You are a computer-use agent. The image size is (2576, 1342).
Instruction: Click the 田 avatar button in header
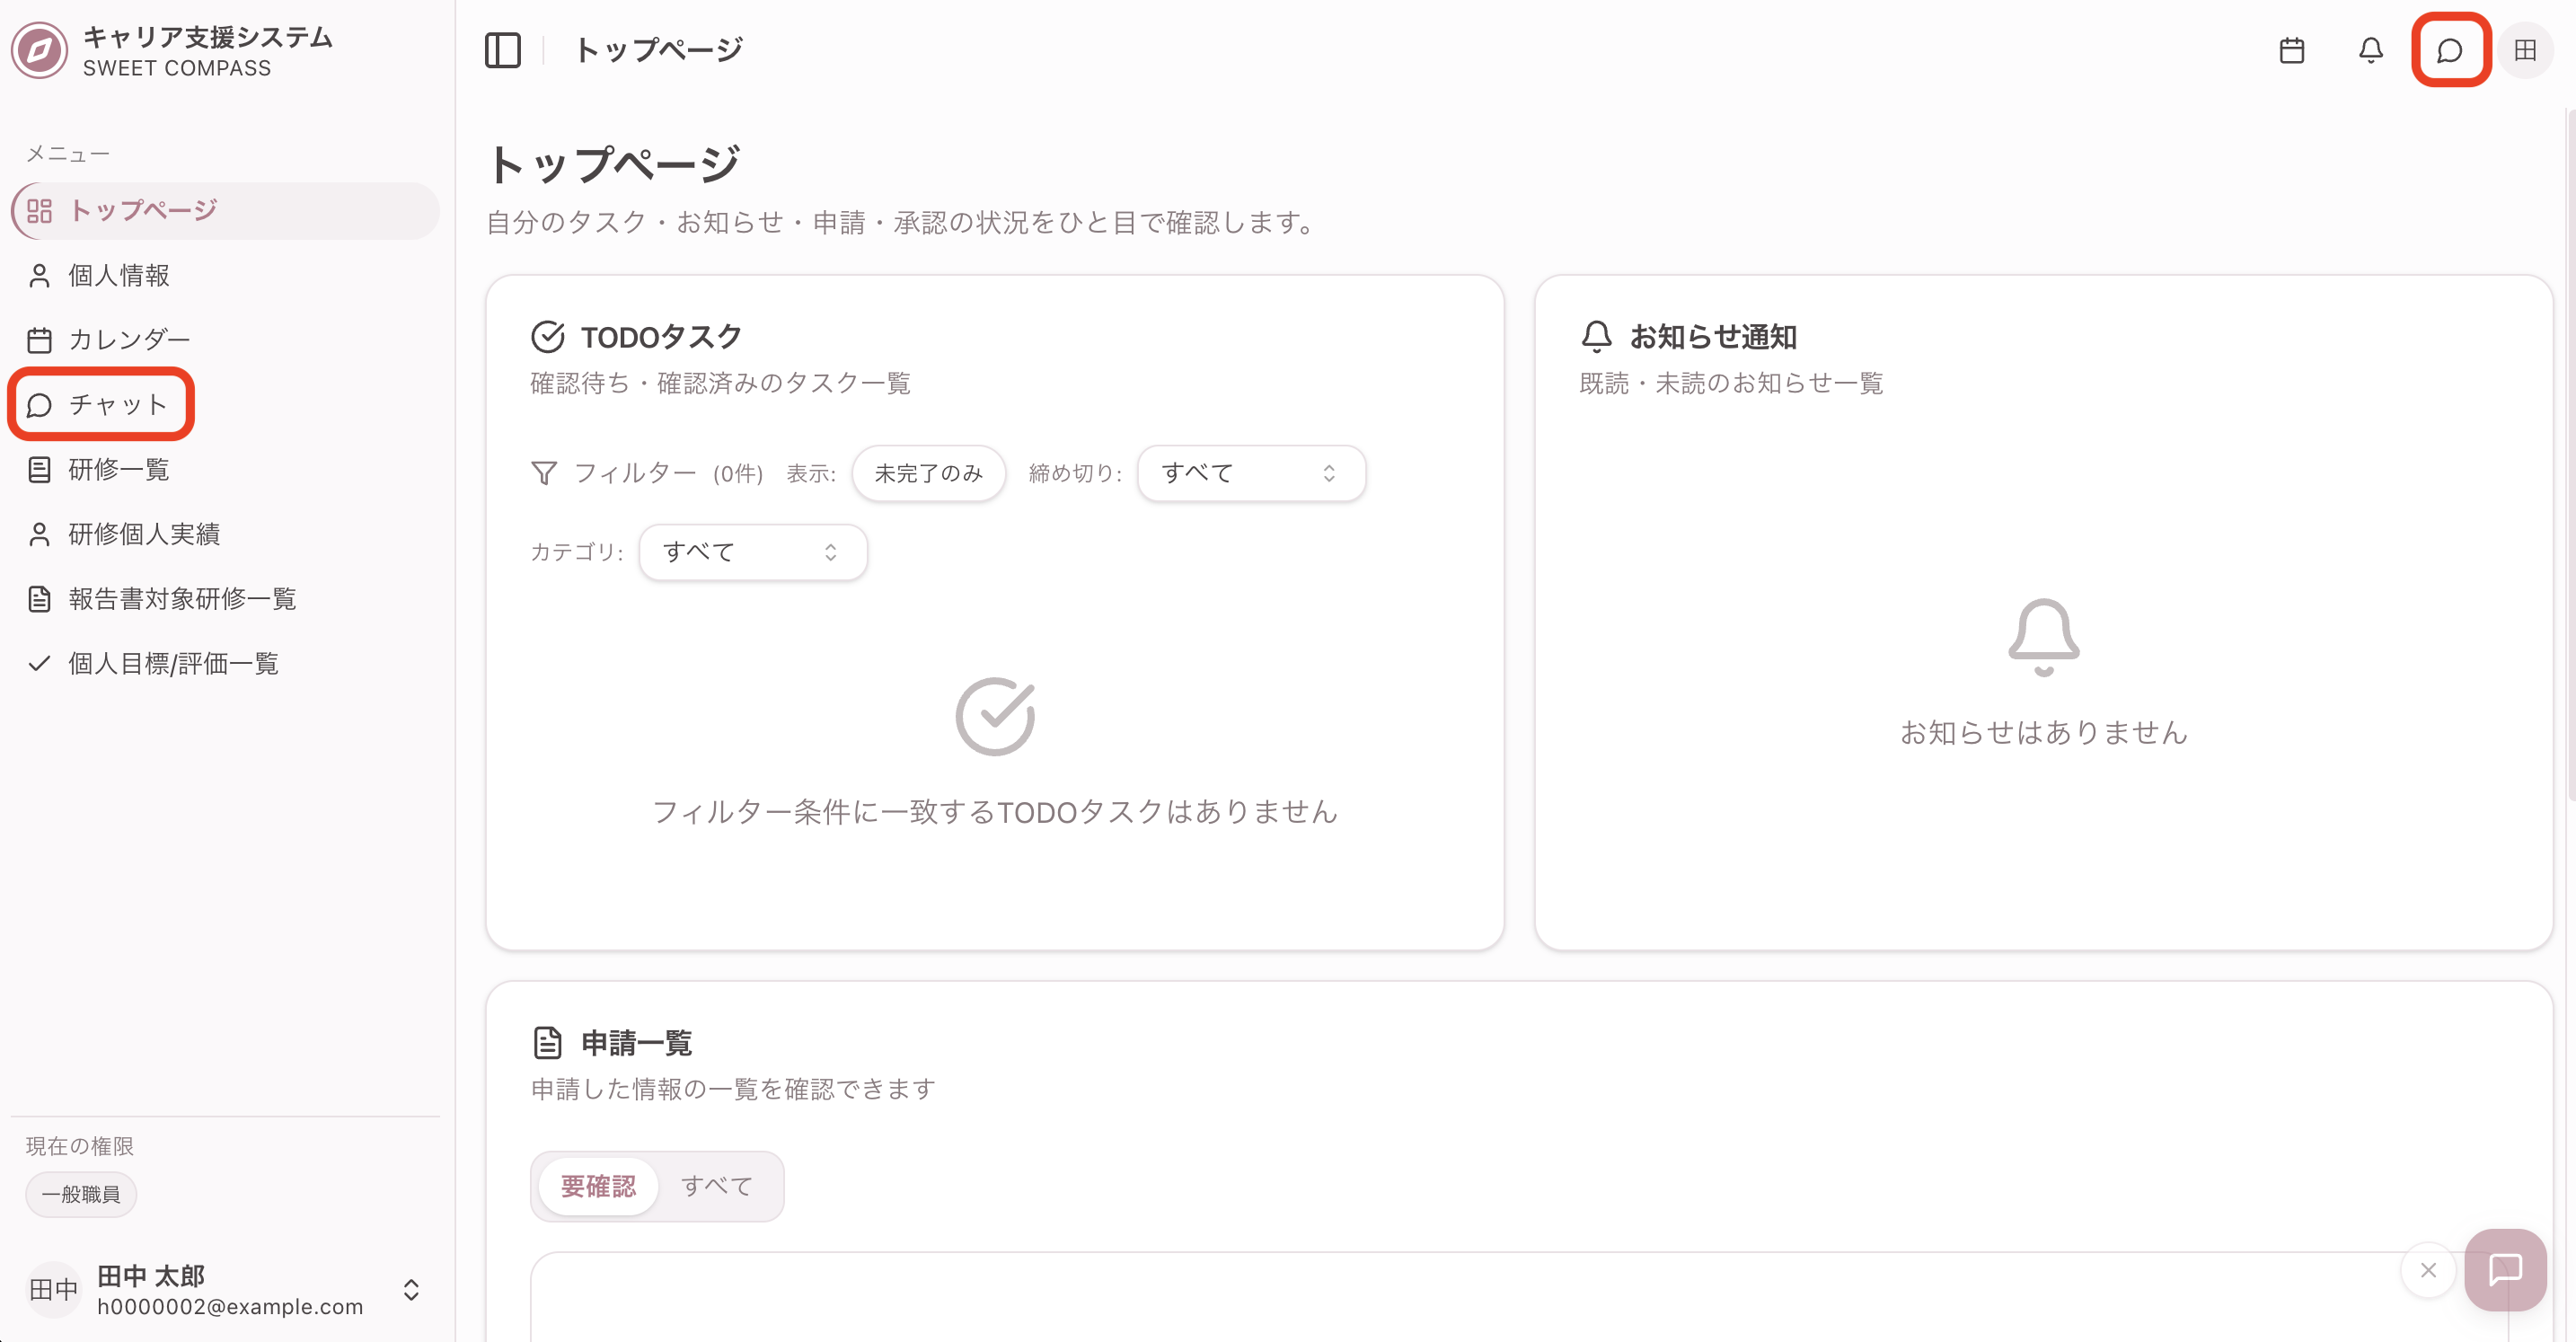[x=2525, y=50]
